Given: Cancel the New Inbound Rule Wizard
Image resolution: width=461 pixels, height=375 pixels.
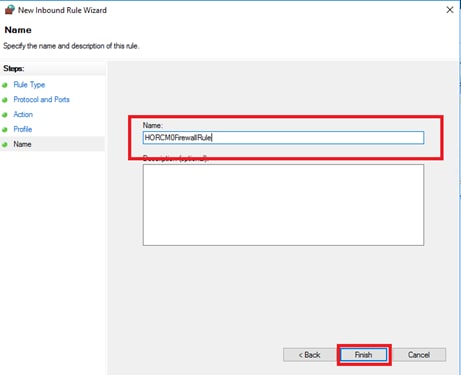Looking at the screenshot, I should click(x=419, y=355).
